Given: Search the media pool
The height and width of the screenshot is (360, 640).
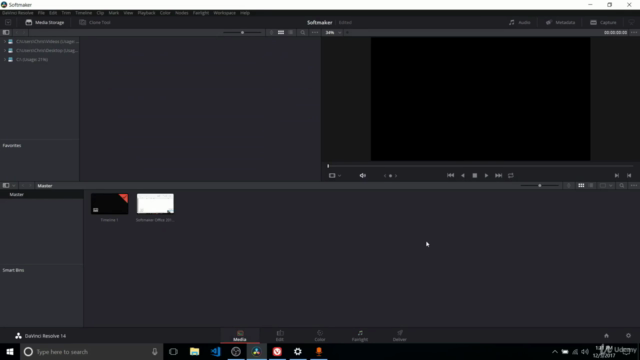Looking at the screenshot, I should (622, 186).
